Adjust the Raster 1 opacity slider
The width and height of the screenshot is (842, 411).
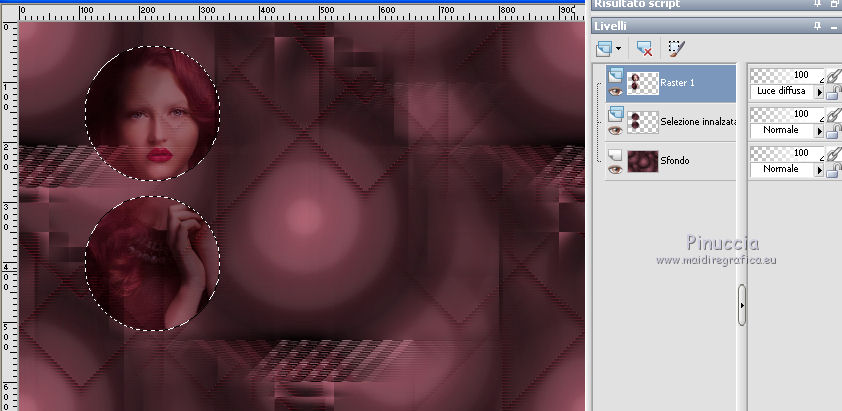[x=787, y=75]
